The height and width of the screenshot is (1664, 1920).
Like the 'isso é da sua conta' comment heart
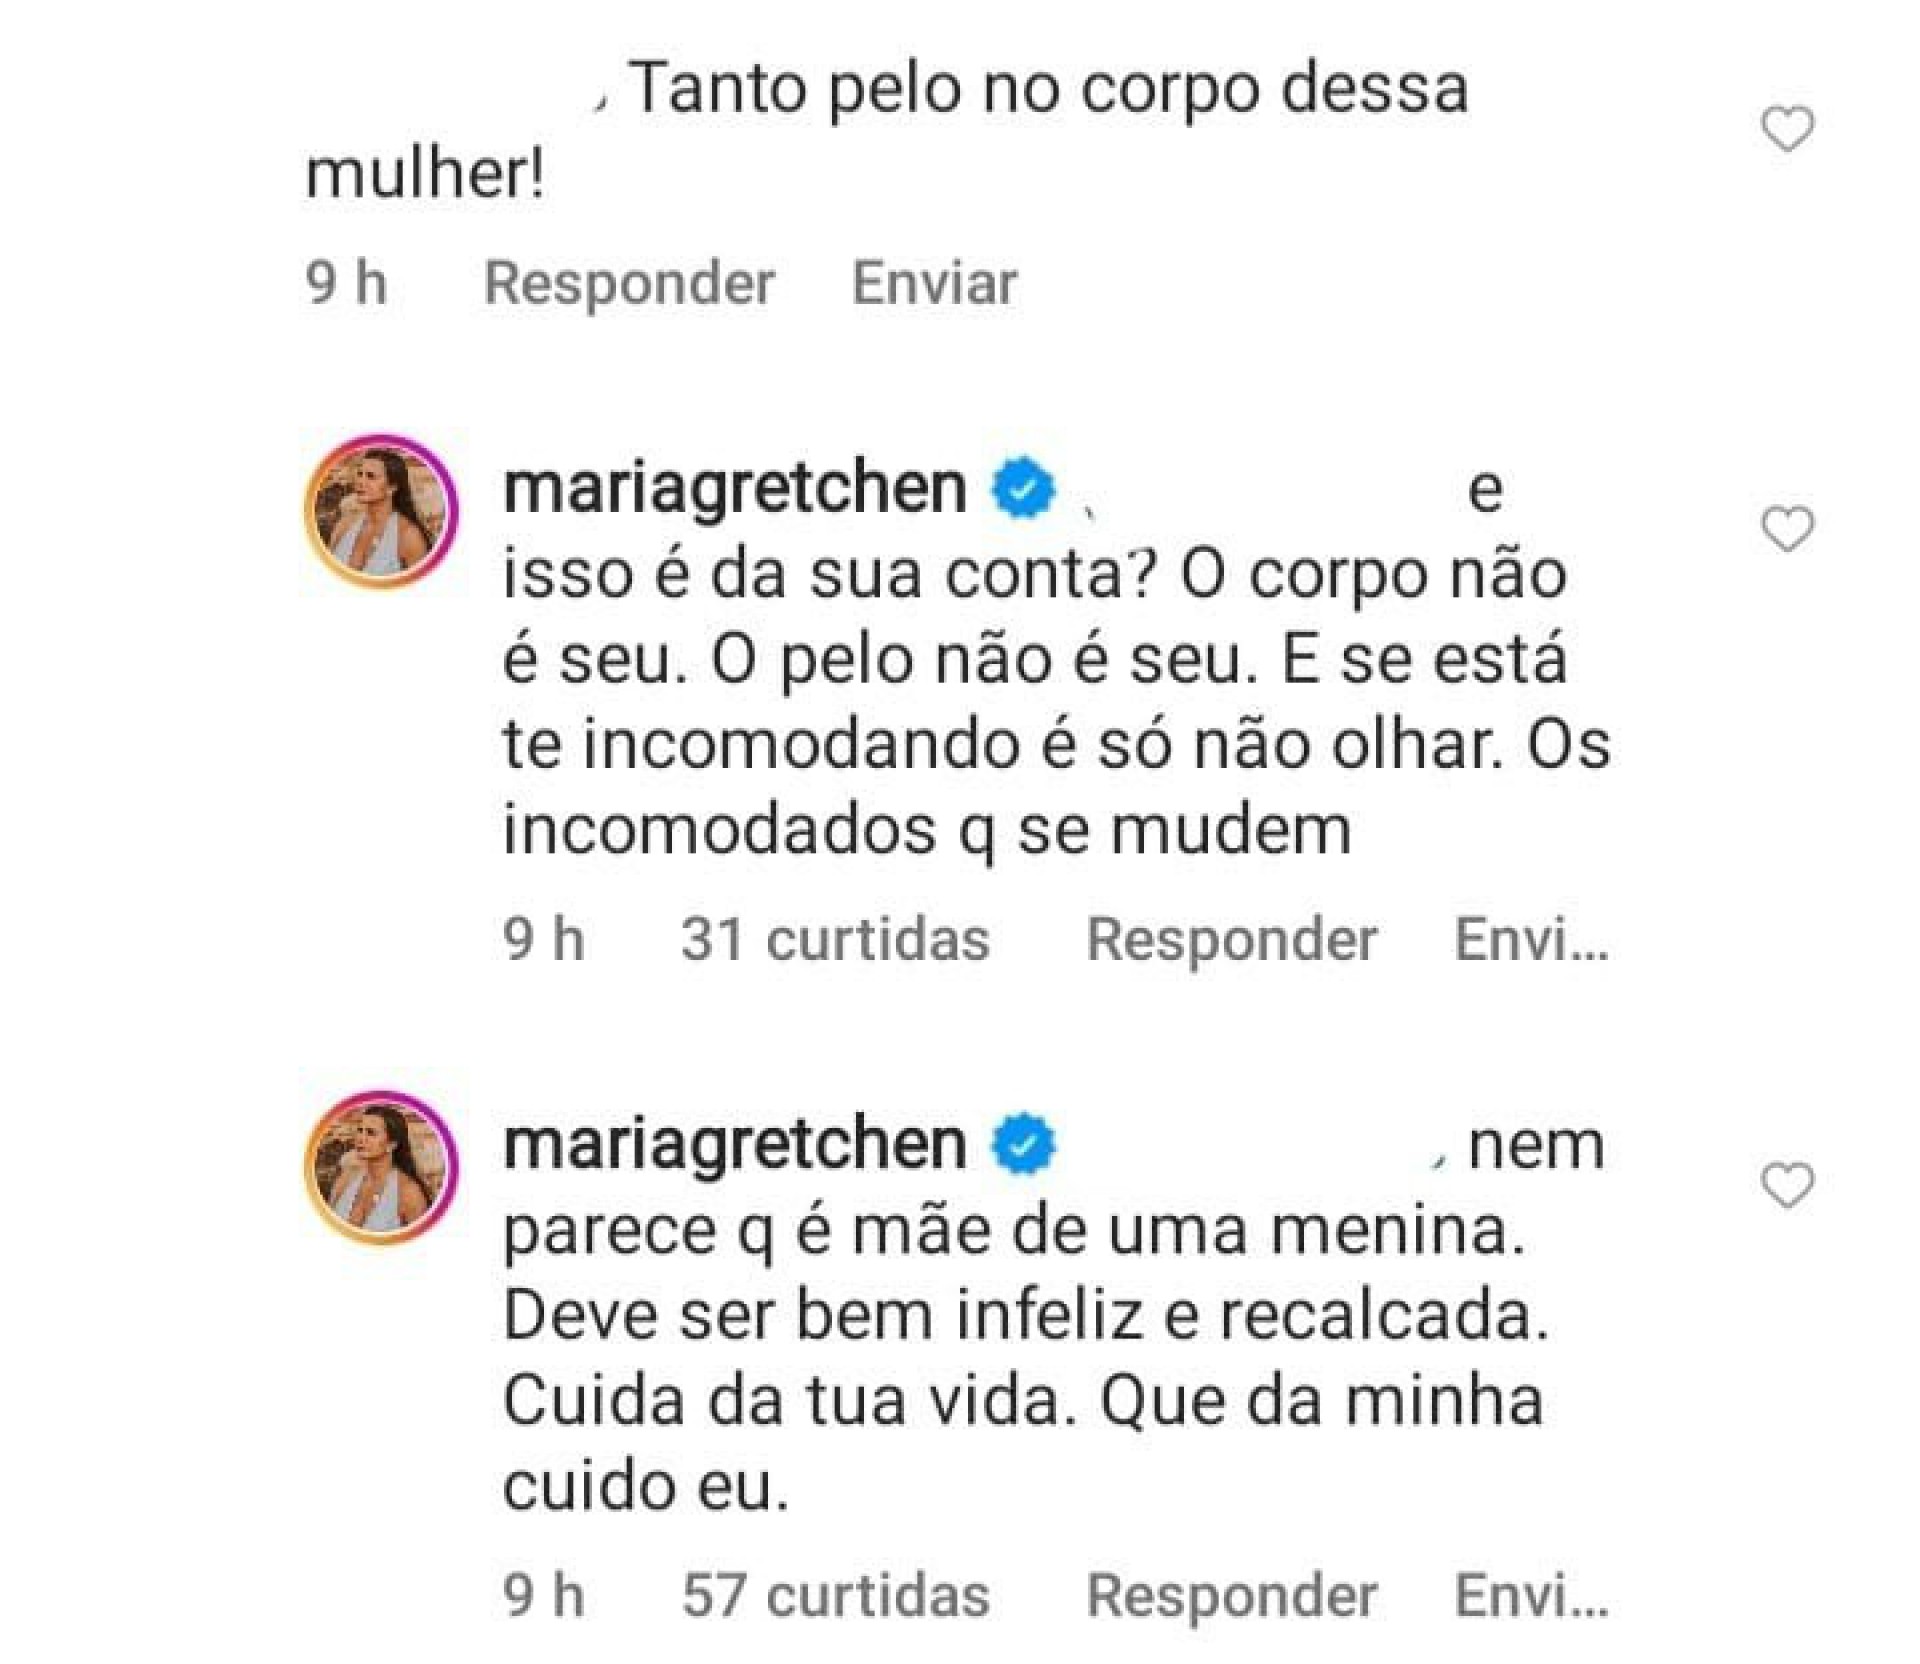tap(1790, 530)
